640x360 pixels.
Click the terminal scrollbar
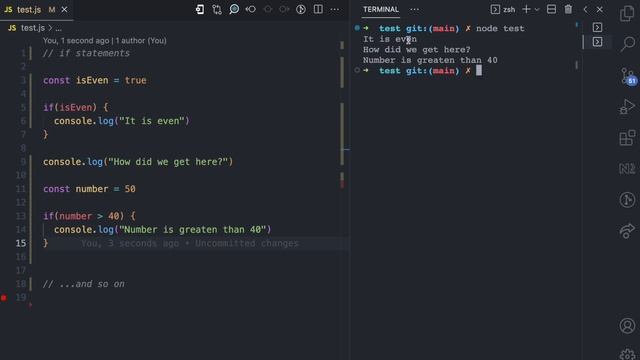point(577,64)
